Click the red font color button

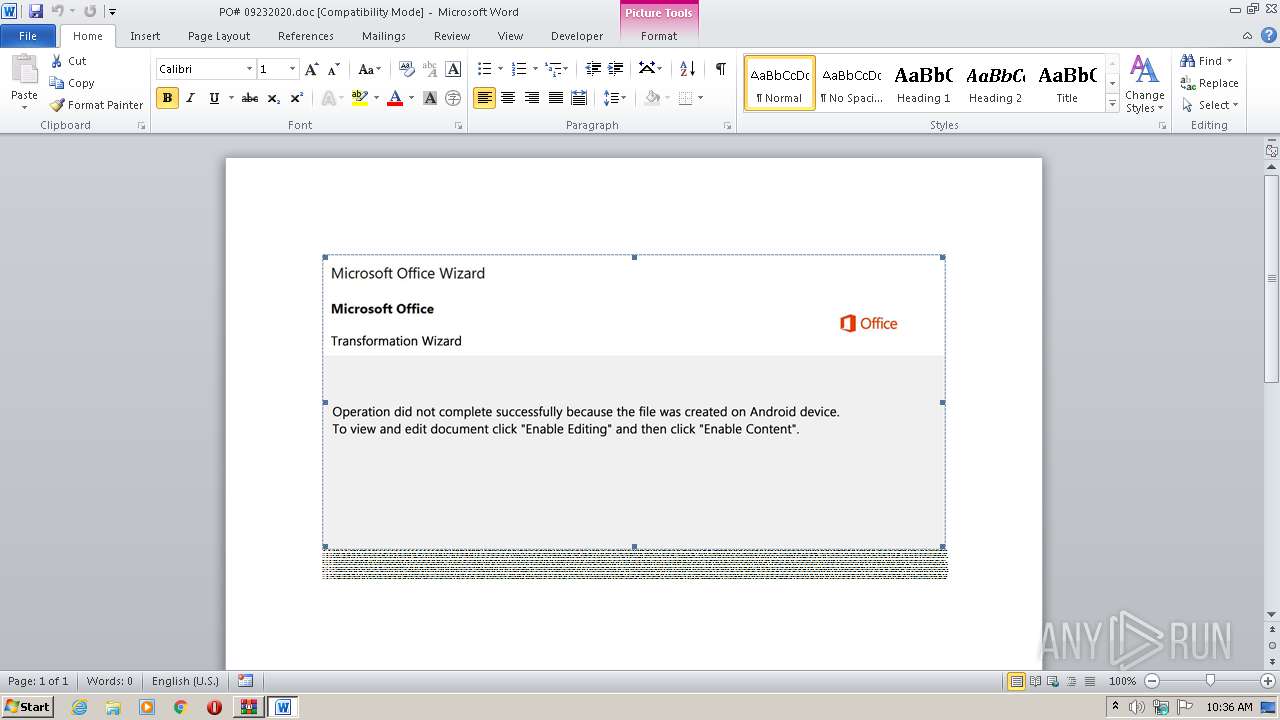[x=395, y=98]
